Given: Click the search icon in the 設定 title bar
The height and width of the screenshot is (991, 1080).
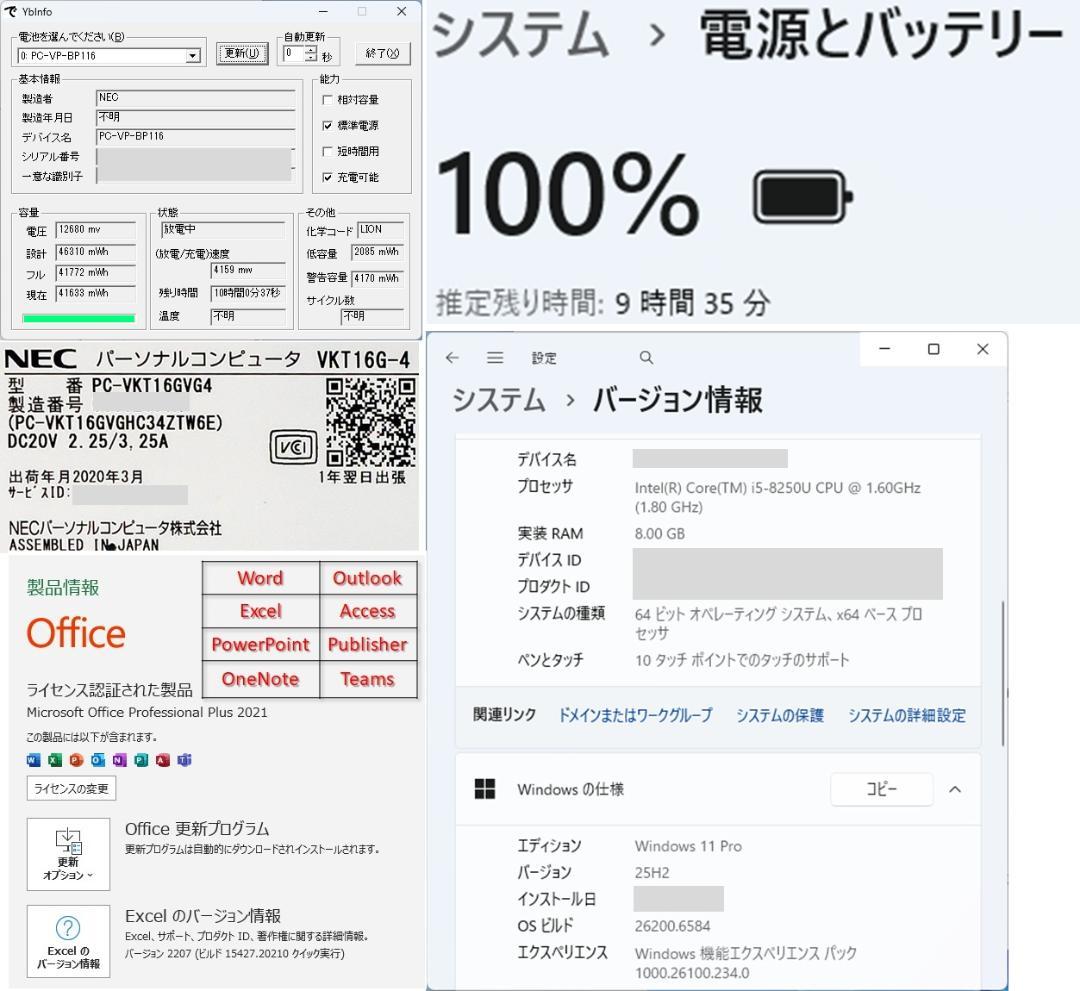Looking at the screenshot, I should (646, 357).
